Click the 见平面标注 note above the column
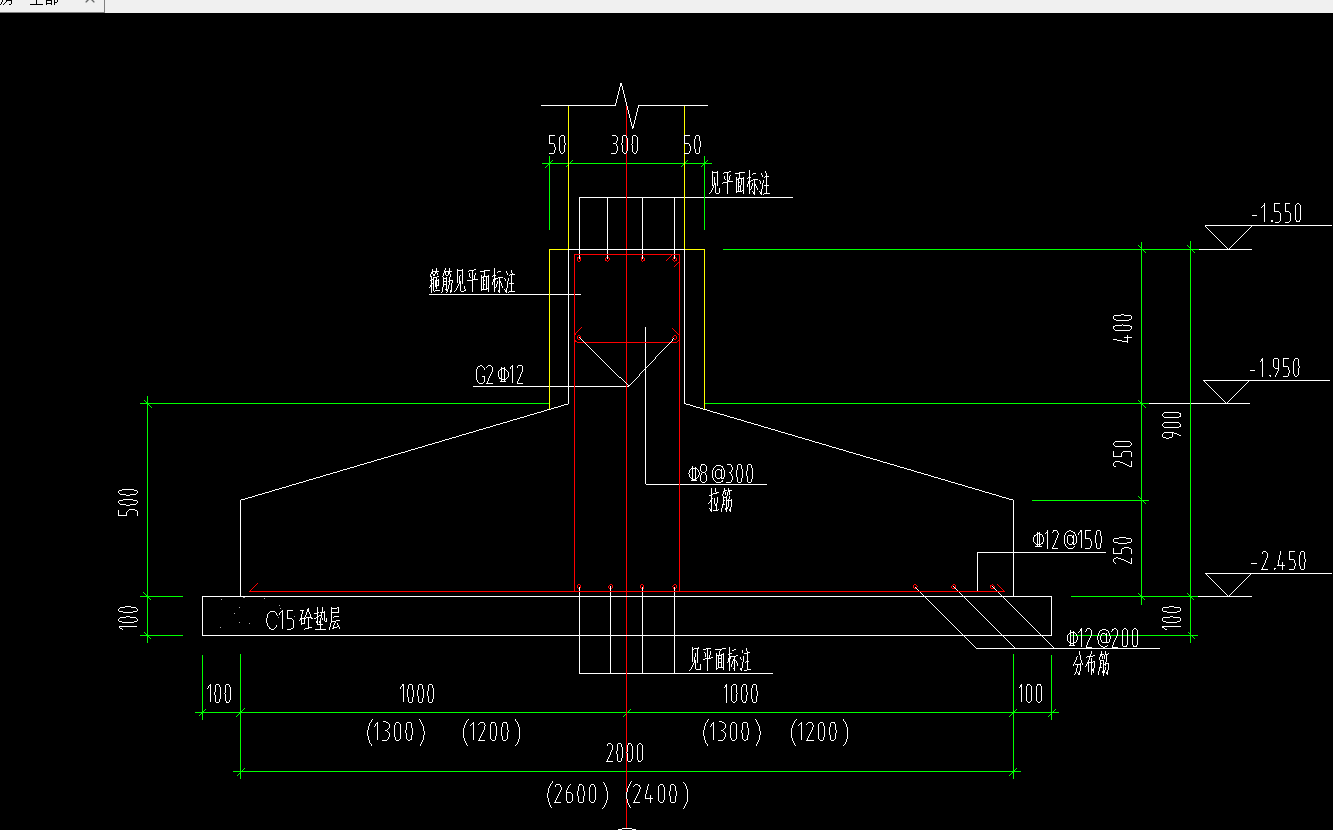This screenshot has width=1333, height=830. 740,184
